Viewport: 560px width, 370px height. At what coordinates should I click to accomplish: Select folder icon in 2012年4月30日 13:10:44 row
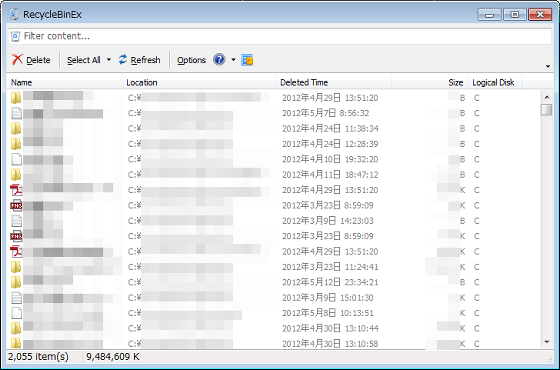(x=16, y=328)
